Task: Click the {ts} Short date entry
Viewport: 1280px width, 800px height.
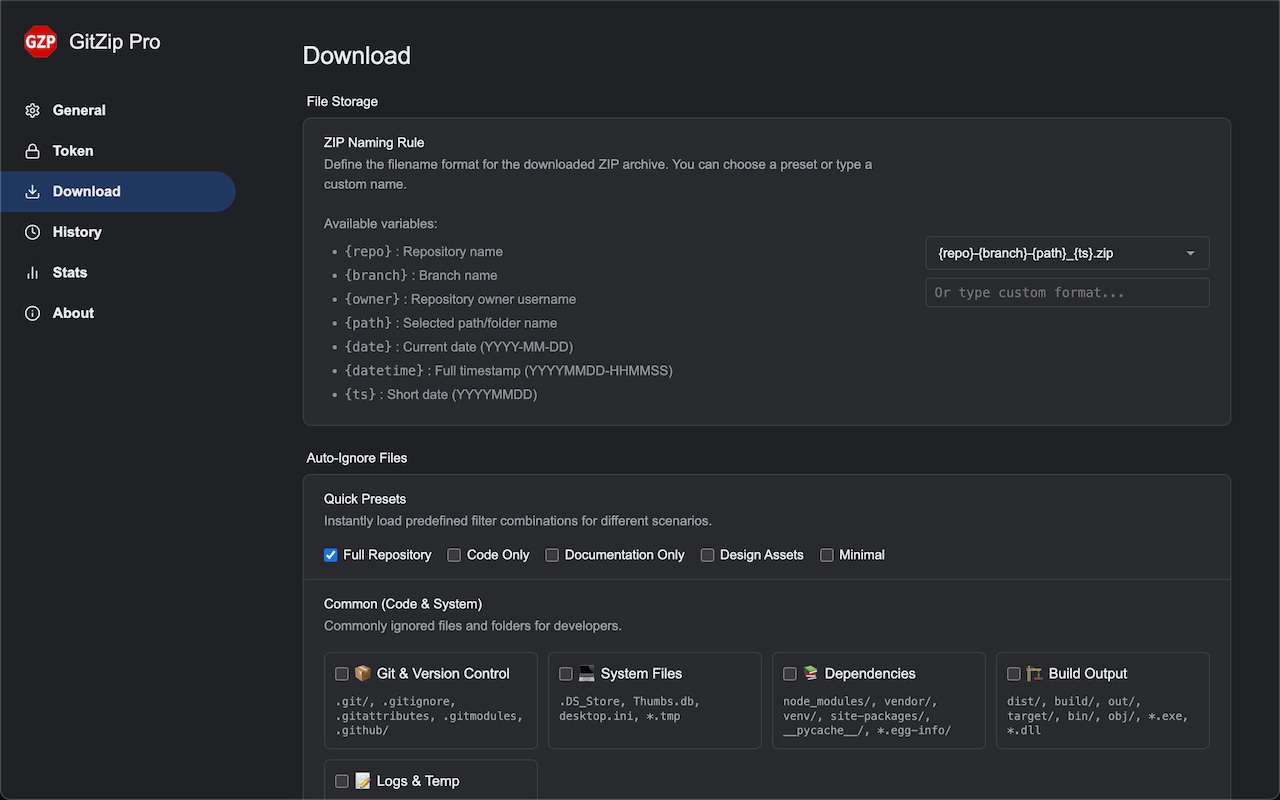Action: point(440,395)
